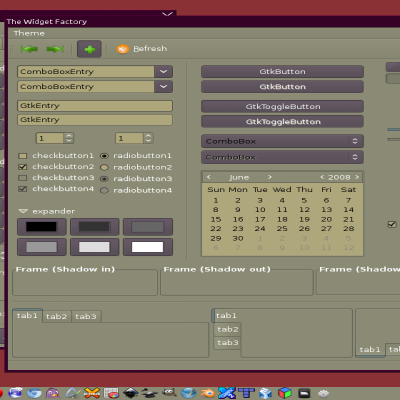
Task: Open Thunderbird mail icon in dock
Action: (15, 393)
